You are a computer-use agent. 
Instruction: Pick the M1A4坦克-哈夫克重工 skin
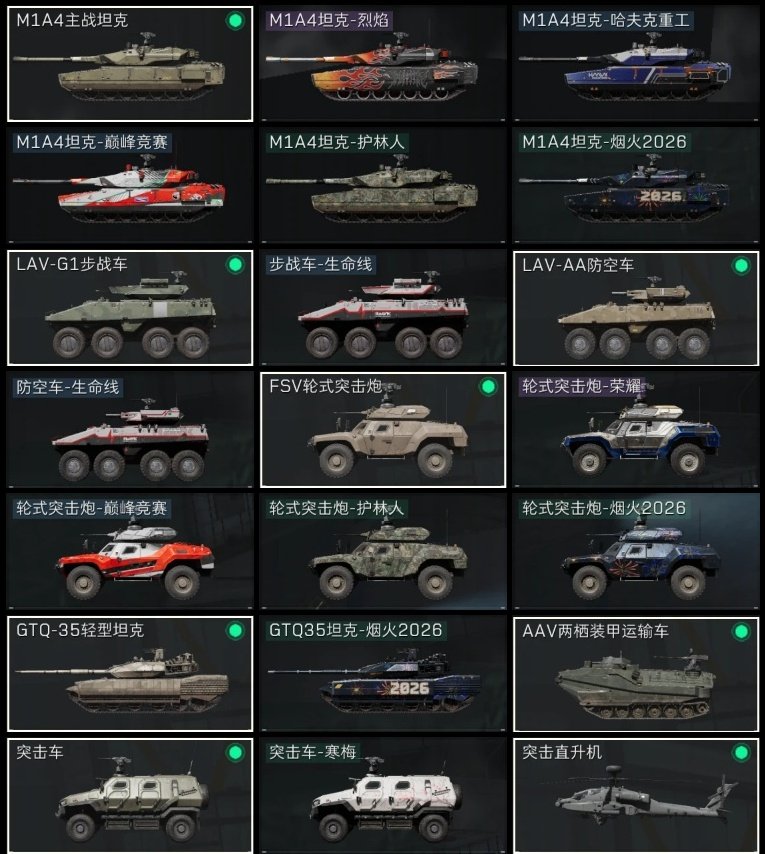(636, 64)
